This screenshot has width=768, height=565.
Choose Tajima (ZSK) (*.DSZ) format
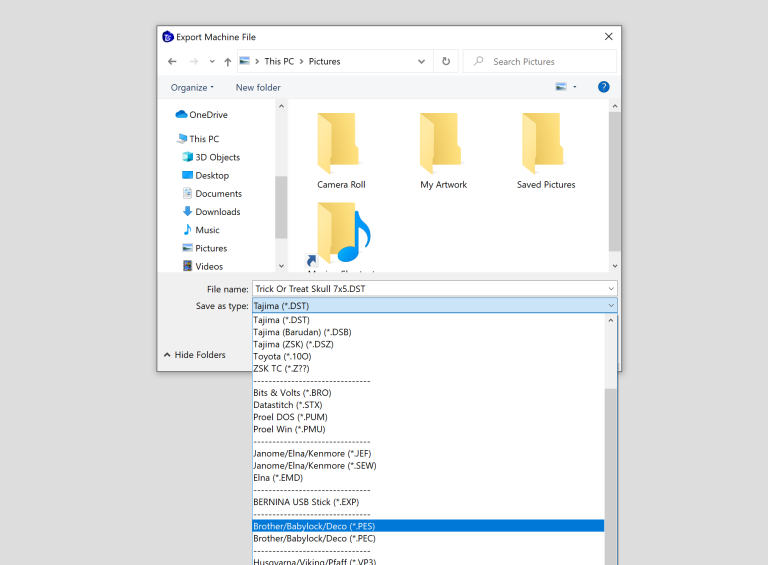428,344
